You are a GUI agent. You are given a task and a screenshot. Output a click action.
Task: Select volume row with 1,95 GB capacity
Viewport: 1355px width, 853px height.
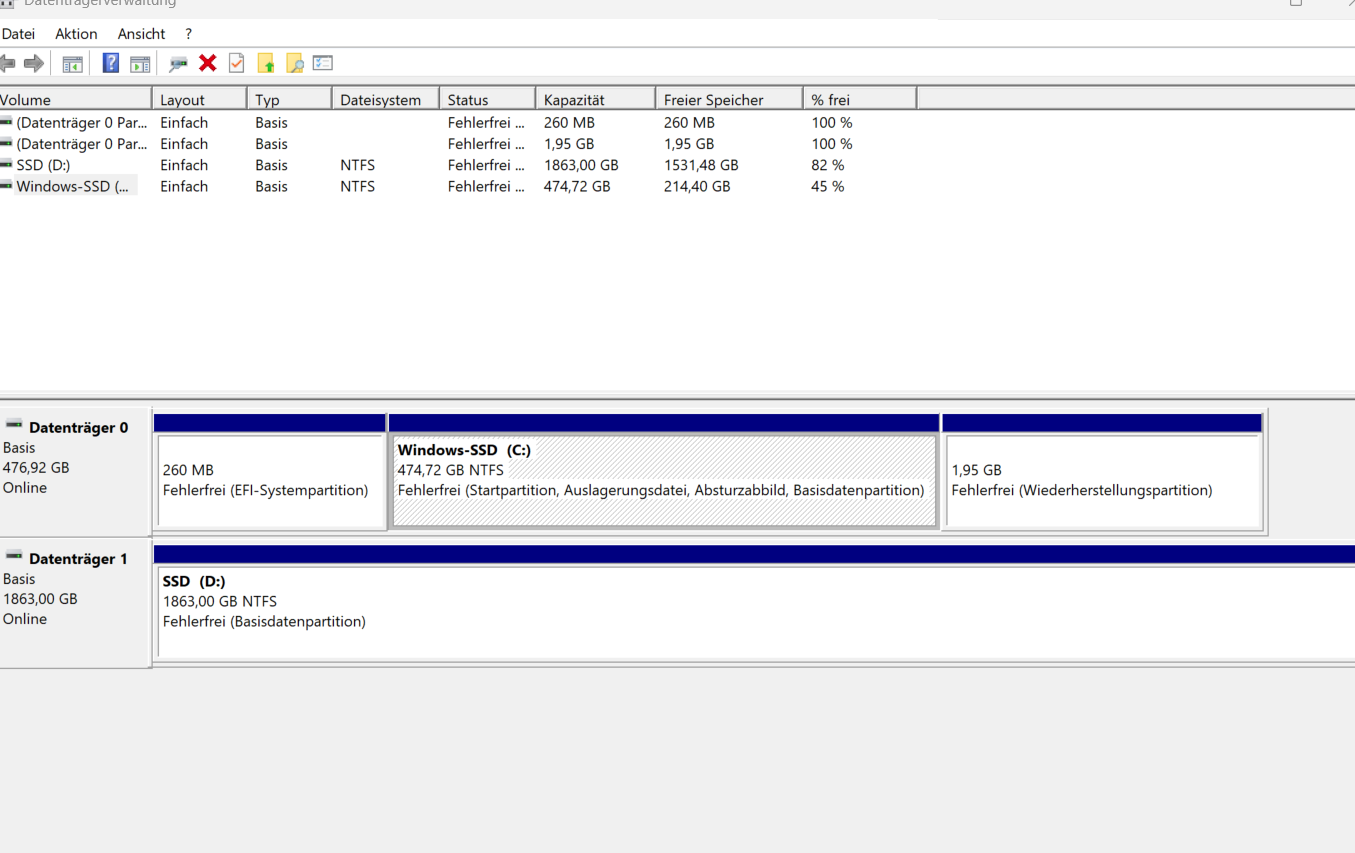(458, 144)
